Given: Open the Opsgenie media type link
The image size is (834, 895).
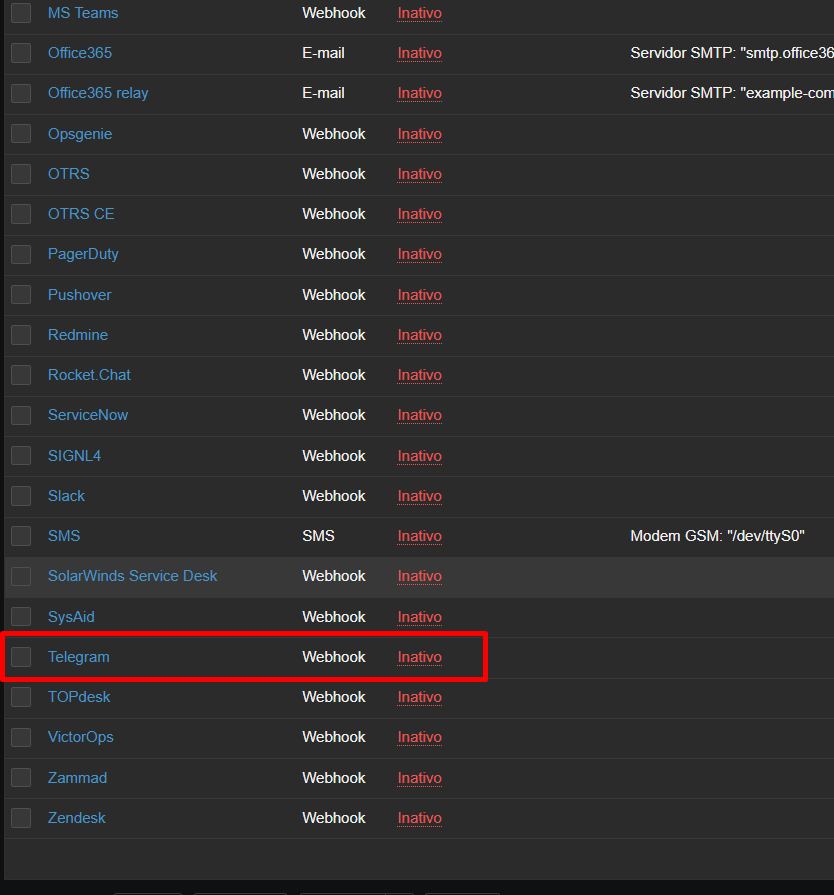Looking at the screenshot, I should (80, 134).
